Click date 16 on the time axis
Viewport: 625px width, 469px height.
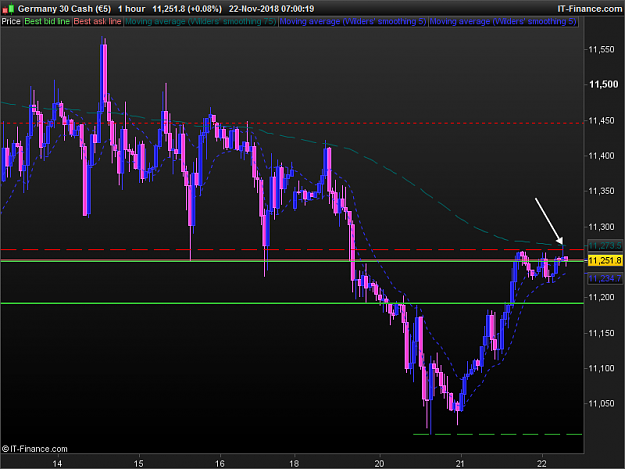220,463
